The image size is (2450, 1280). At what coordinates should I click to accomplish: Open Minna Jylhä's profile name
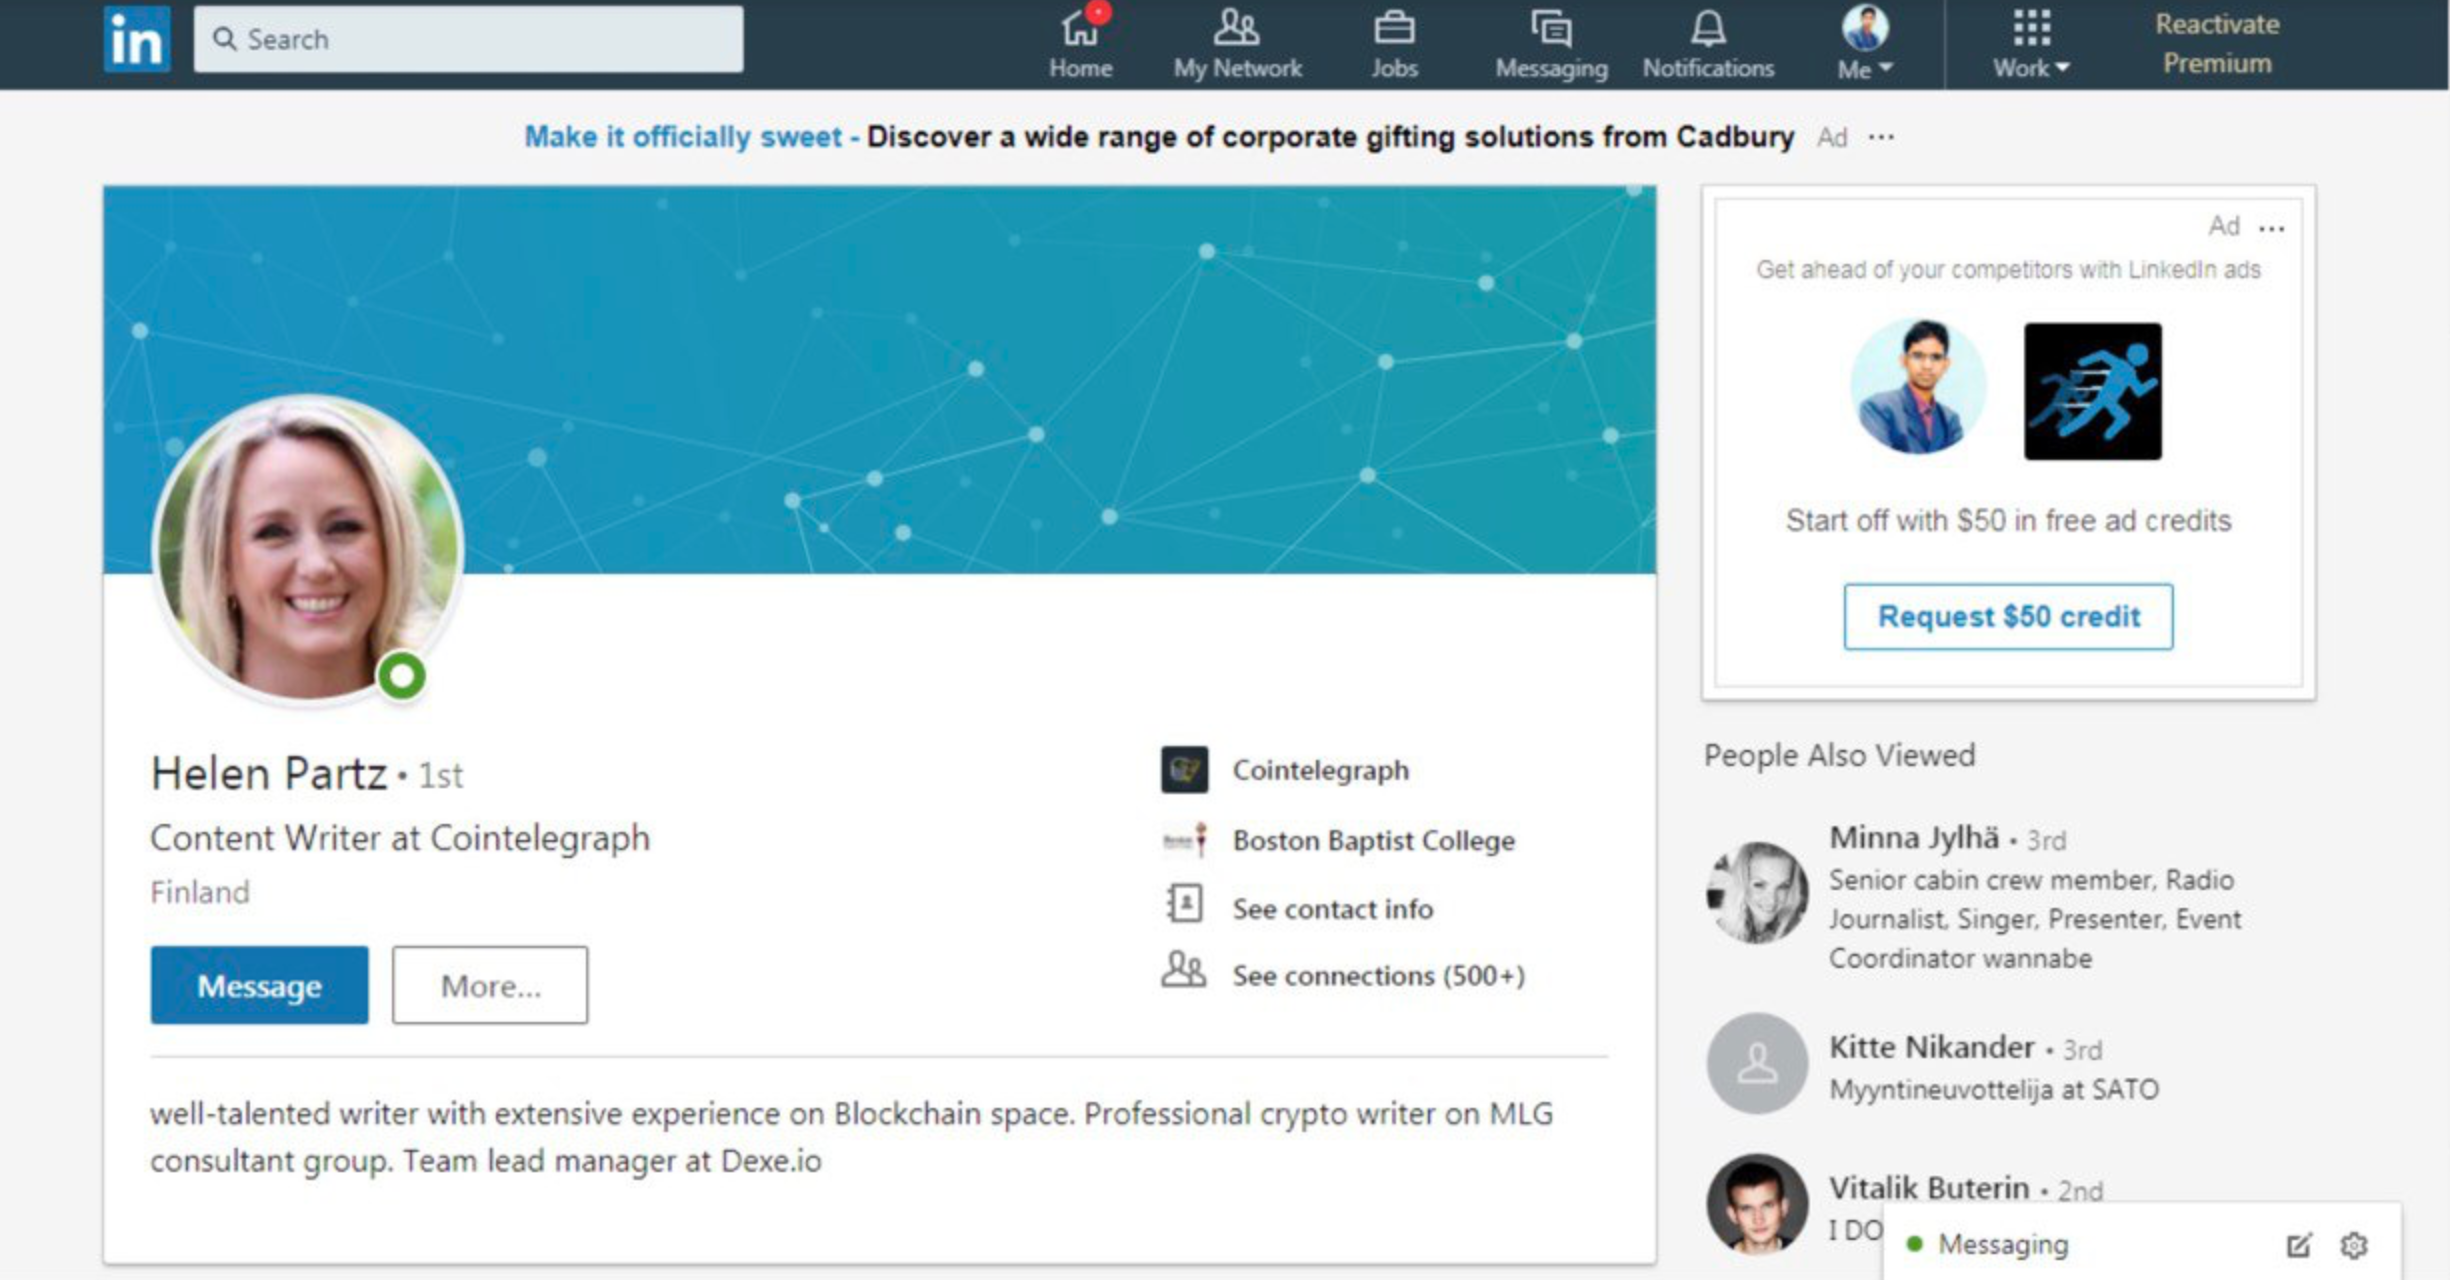click(x=1914, y=837)
